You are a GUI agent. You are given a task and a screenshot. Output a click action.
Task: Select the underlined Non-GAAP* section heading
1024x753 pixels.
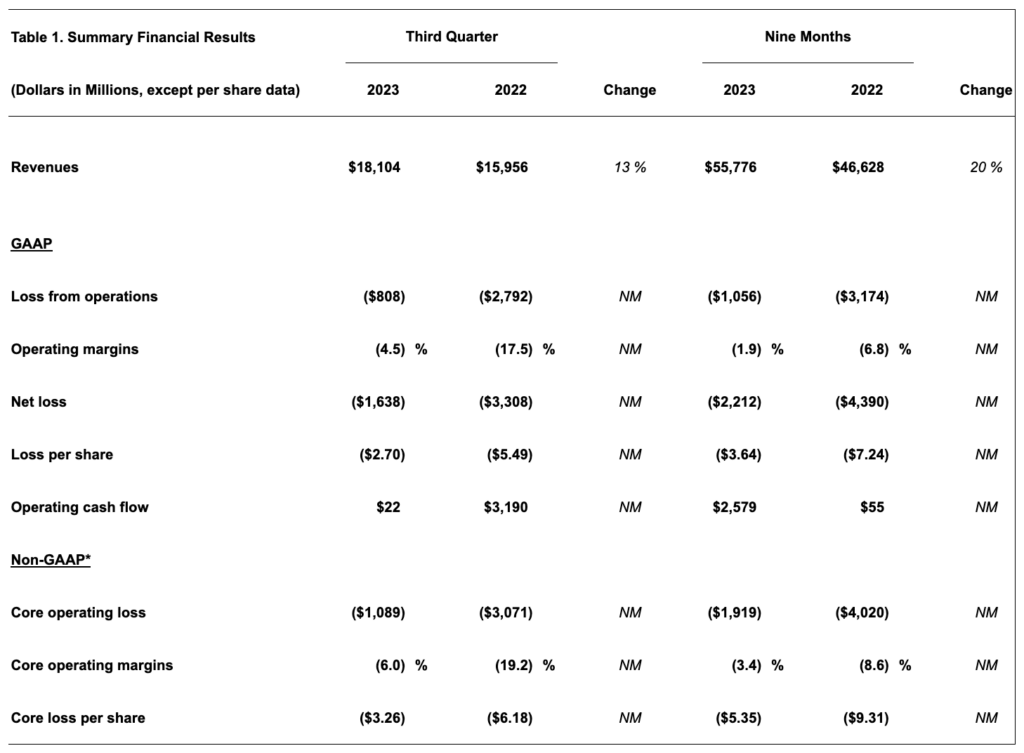(50, 560)
